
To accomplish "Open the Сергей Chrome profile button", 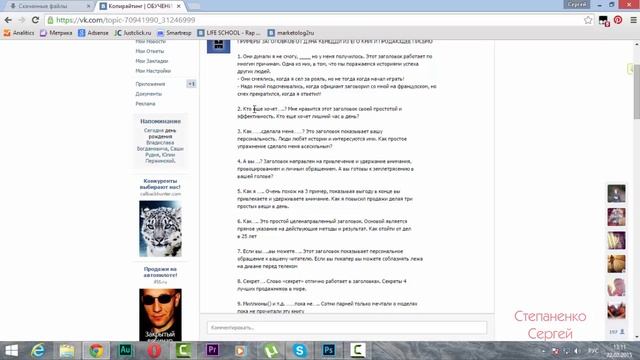I will tap(576, 4).
